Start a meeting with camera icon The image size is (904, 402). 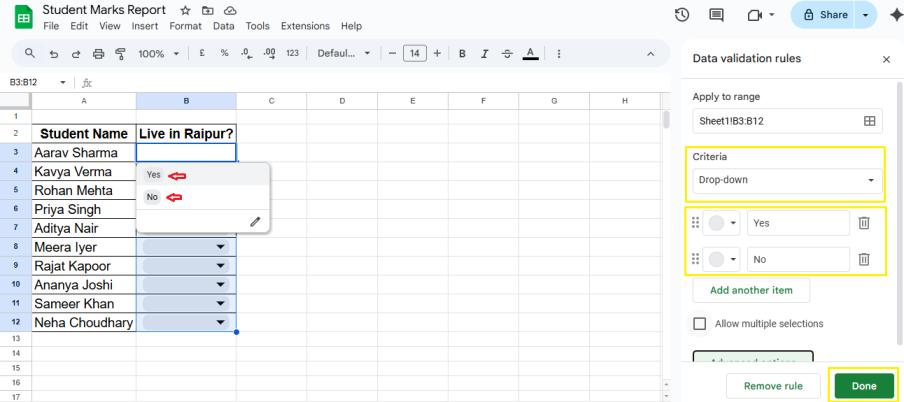(x=755, y=15)
